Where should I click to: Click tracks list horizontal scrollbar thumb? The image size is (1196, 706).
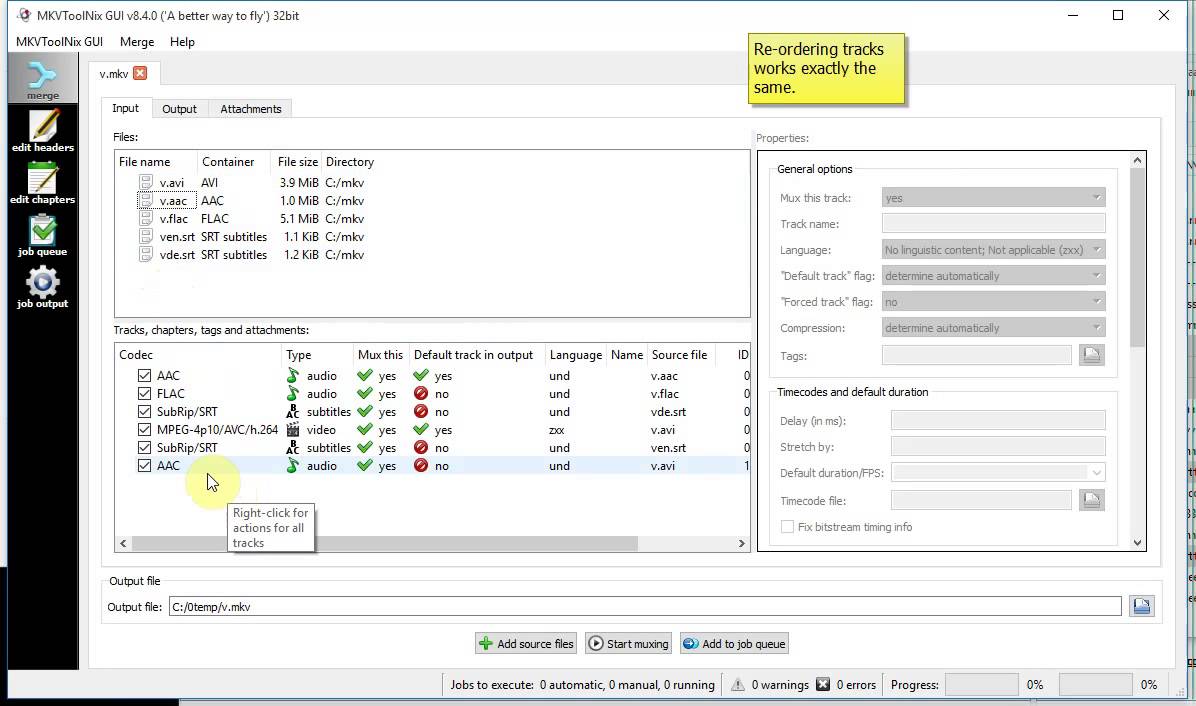(x=384, y=544)
